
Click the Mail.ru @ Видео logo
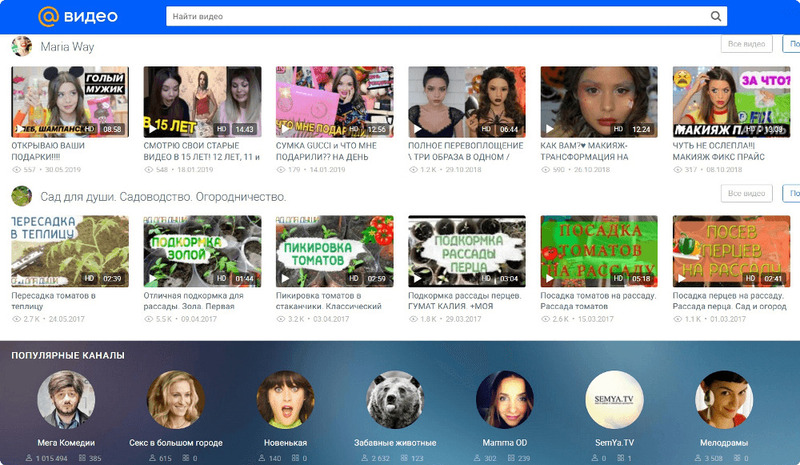point(78,16)
